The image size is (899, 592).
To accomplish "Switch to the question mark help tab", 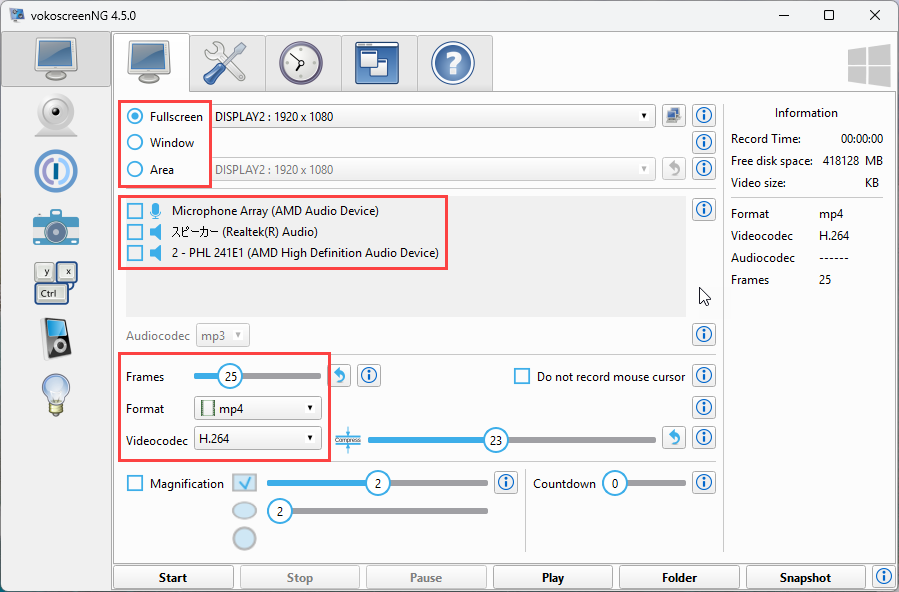I will click(455, 63).
